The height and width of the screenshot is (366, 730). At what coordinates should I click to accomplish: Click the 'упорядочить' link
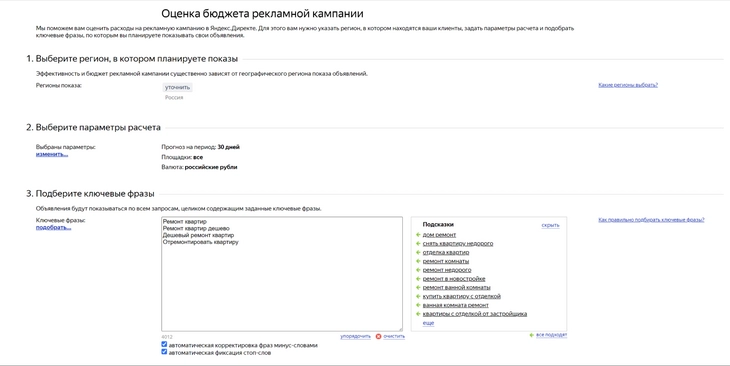click(x=356, y=336)
